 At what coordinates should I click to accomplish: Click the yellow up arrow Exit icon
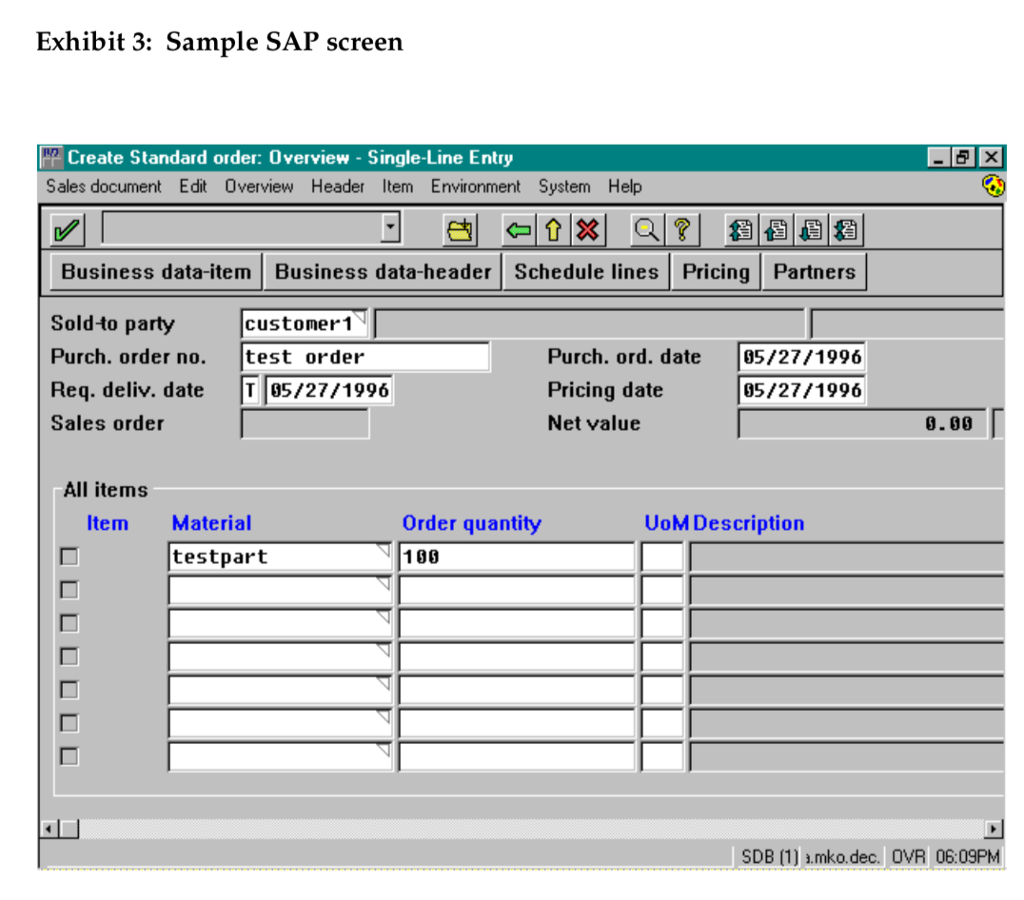[x=554, y=230]
